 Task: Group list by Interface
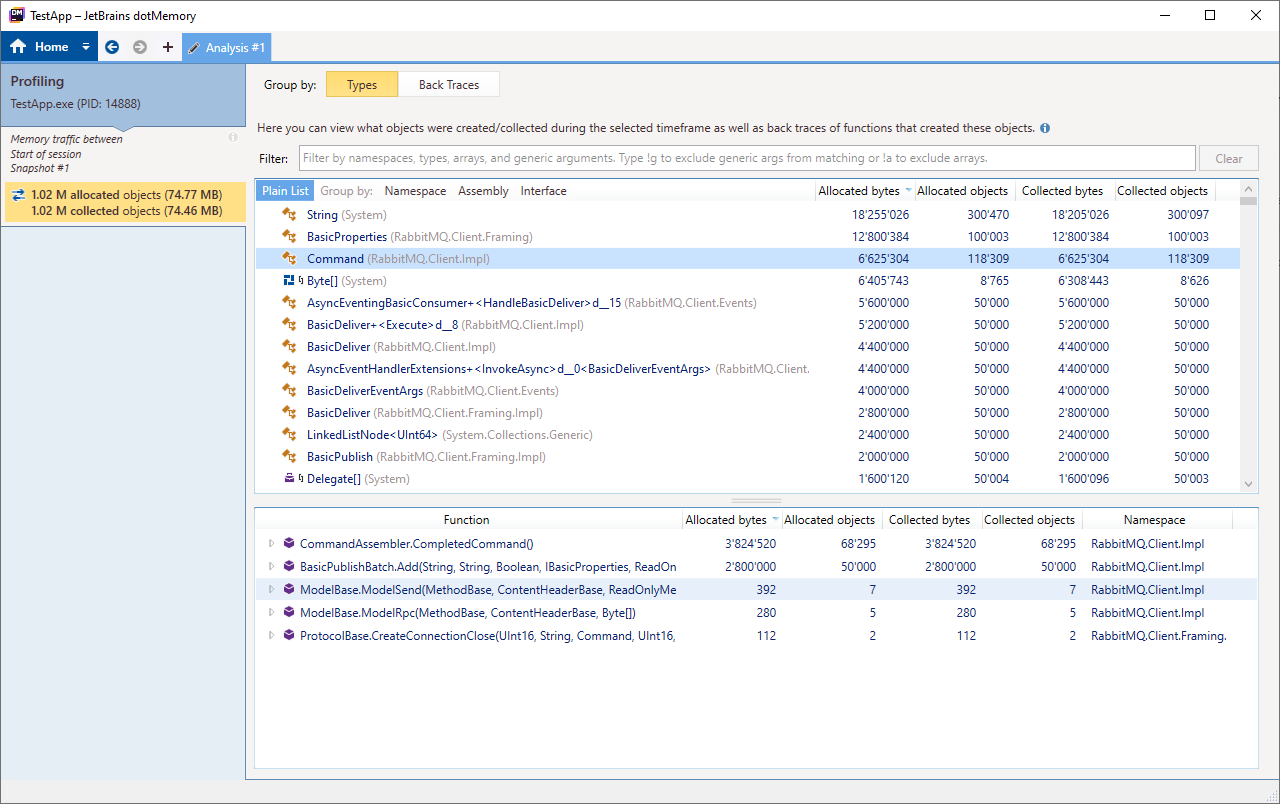point(543,191)
